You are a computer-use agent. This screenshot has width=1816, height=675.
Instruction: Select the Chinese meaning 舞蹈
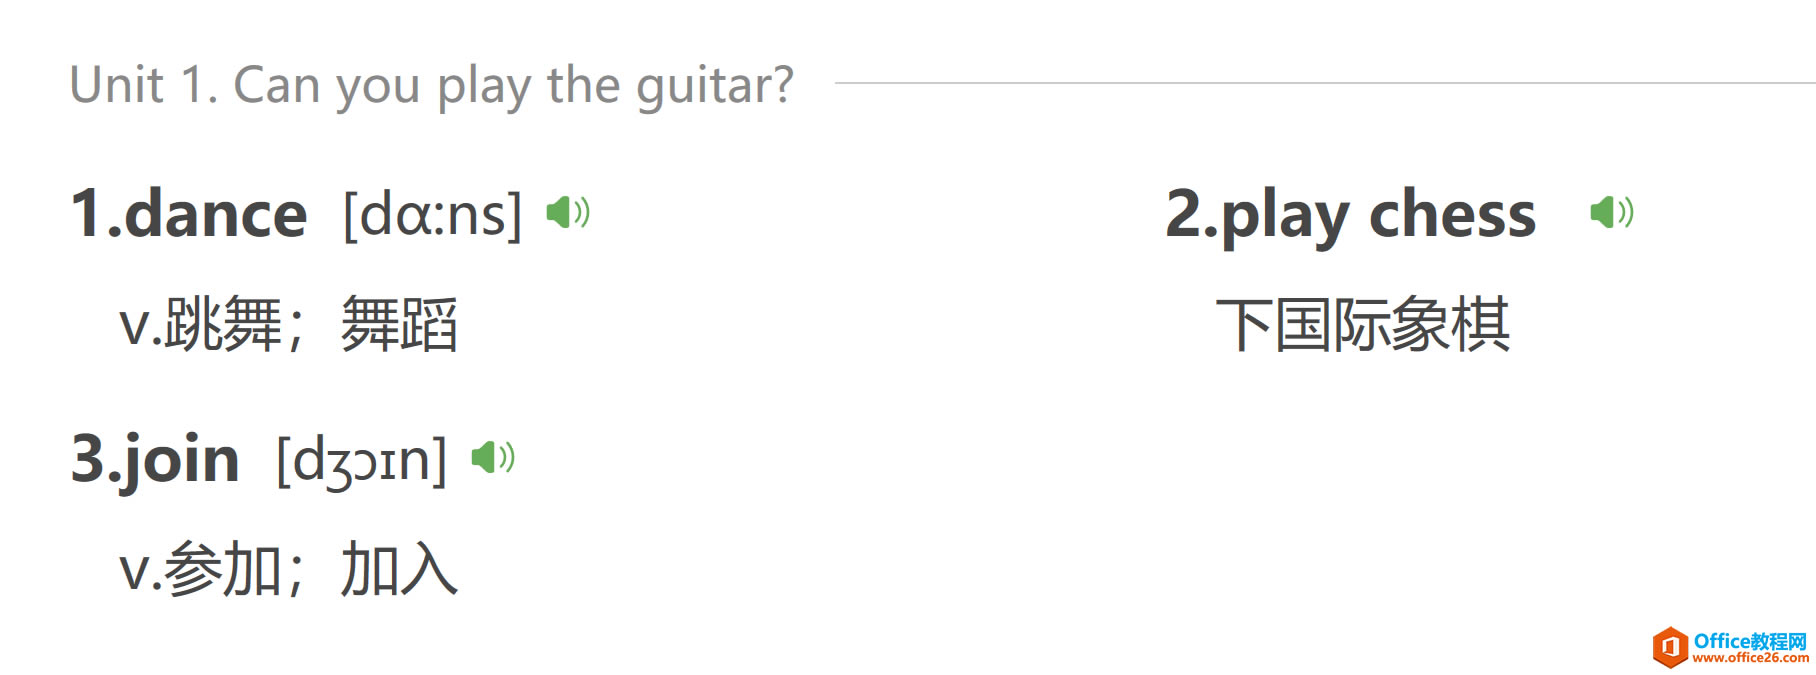pyautogui.click(x=399, y=324)
